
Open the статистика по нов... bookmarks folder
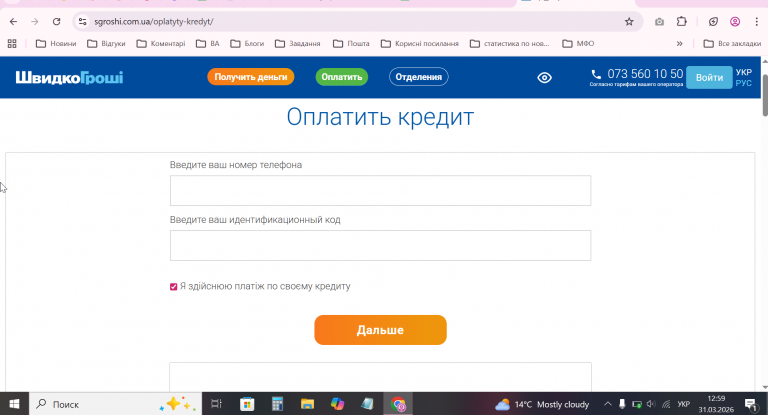pos(509,44)
